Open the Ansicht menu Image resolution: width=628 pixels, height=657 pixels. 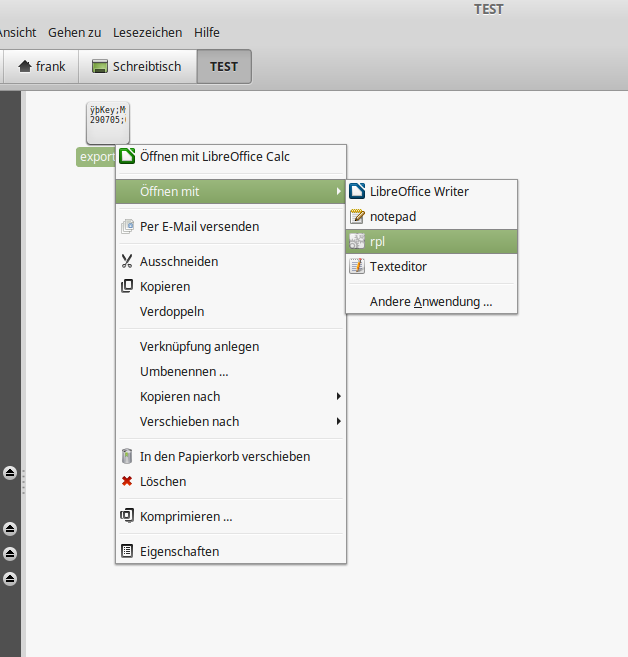tap(18, 33)
